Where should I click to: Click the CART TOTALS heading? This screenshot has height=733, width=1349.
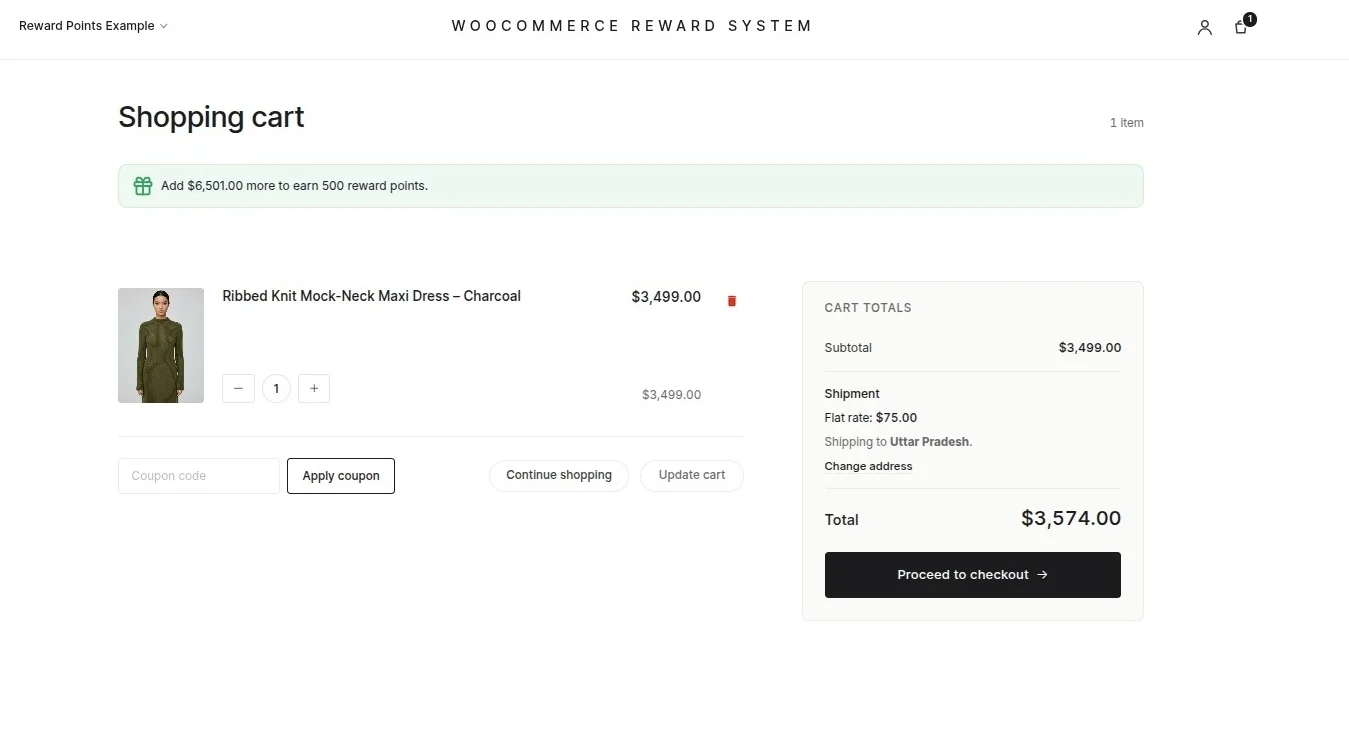pos(868,308)
